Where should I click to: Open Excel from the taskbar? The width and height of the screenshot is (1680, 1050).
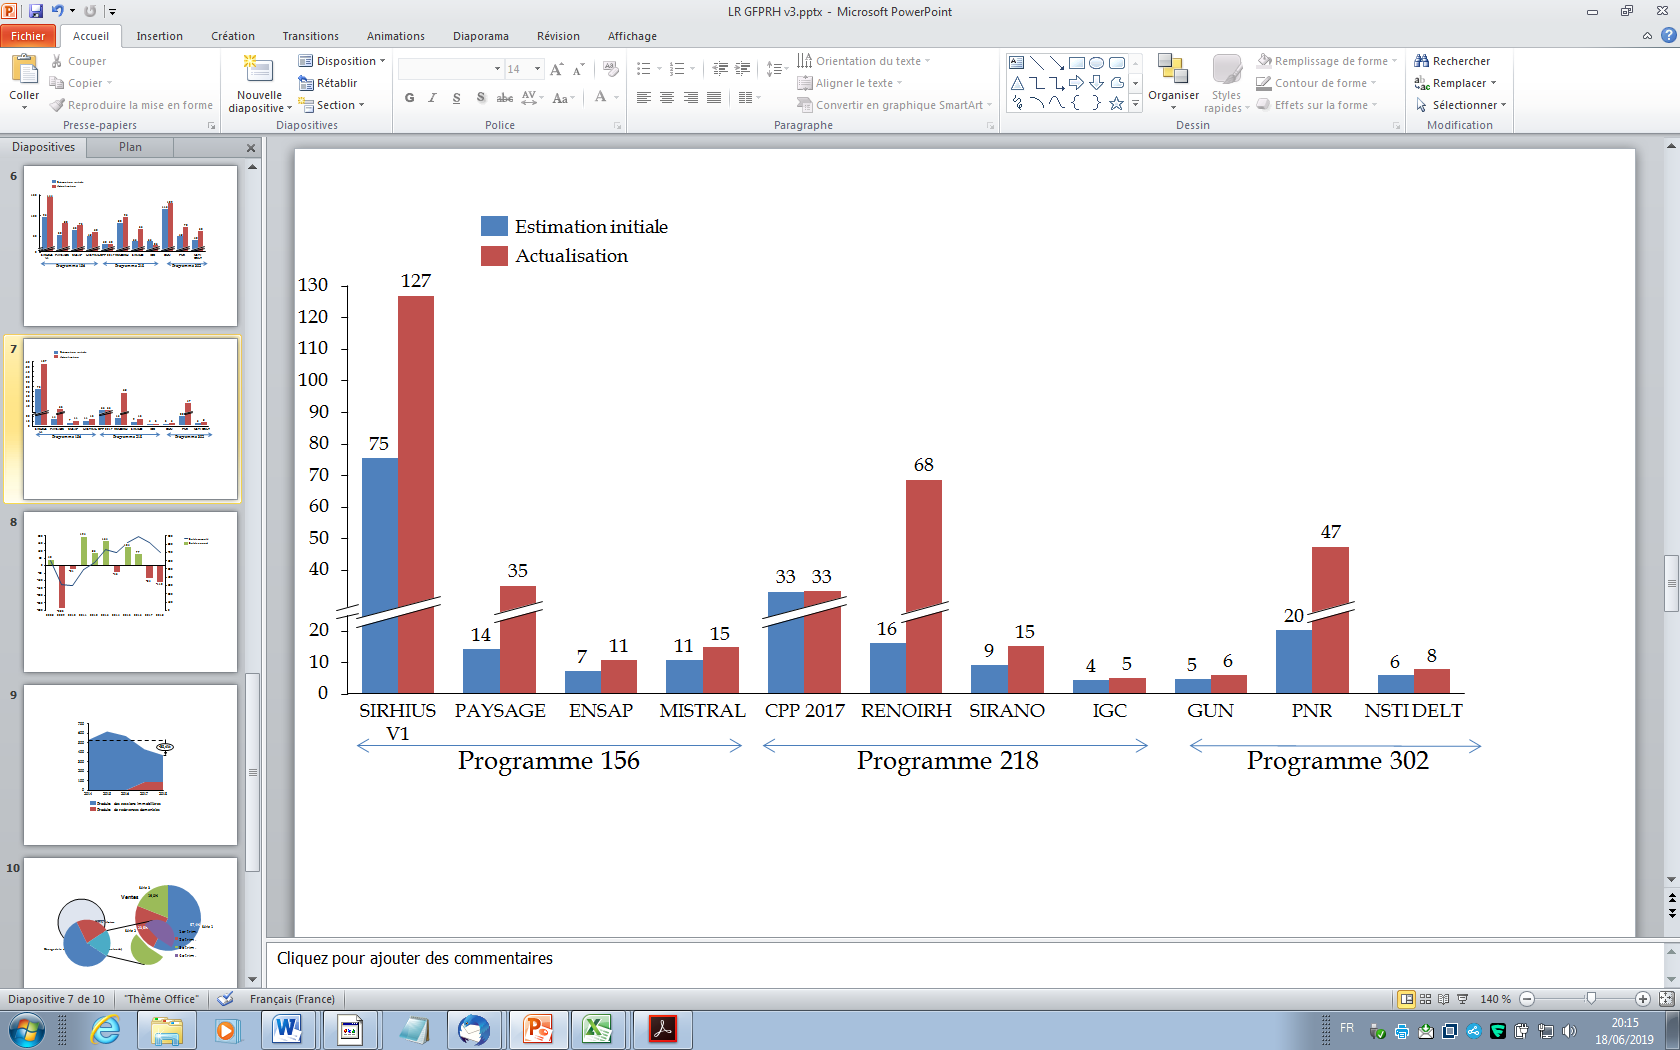(597, 1029)
